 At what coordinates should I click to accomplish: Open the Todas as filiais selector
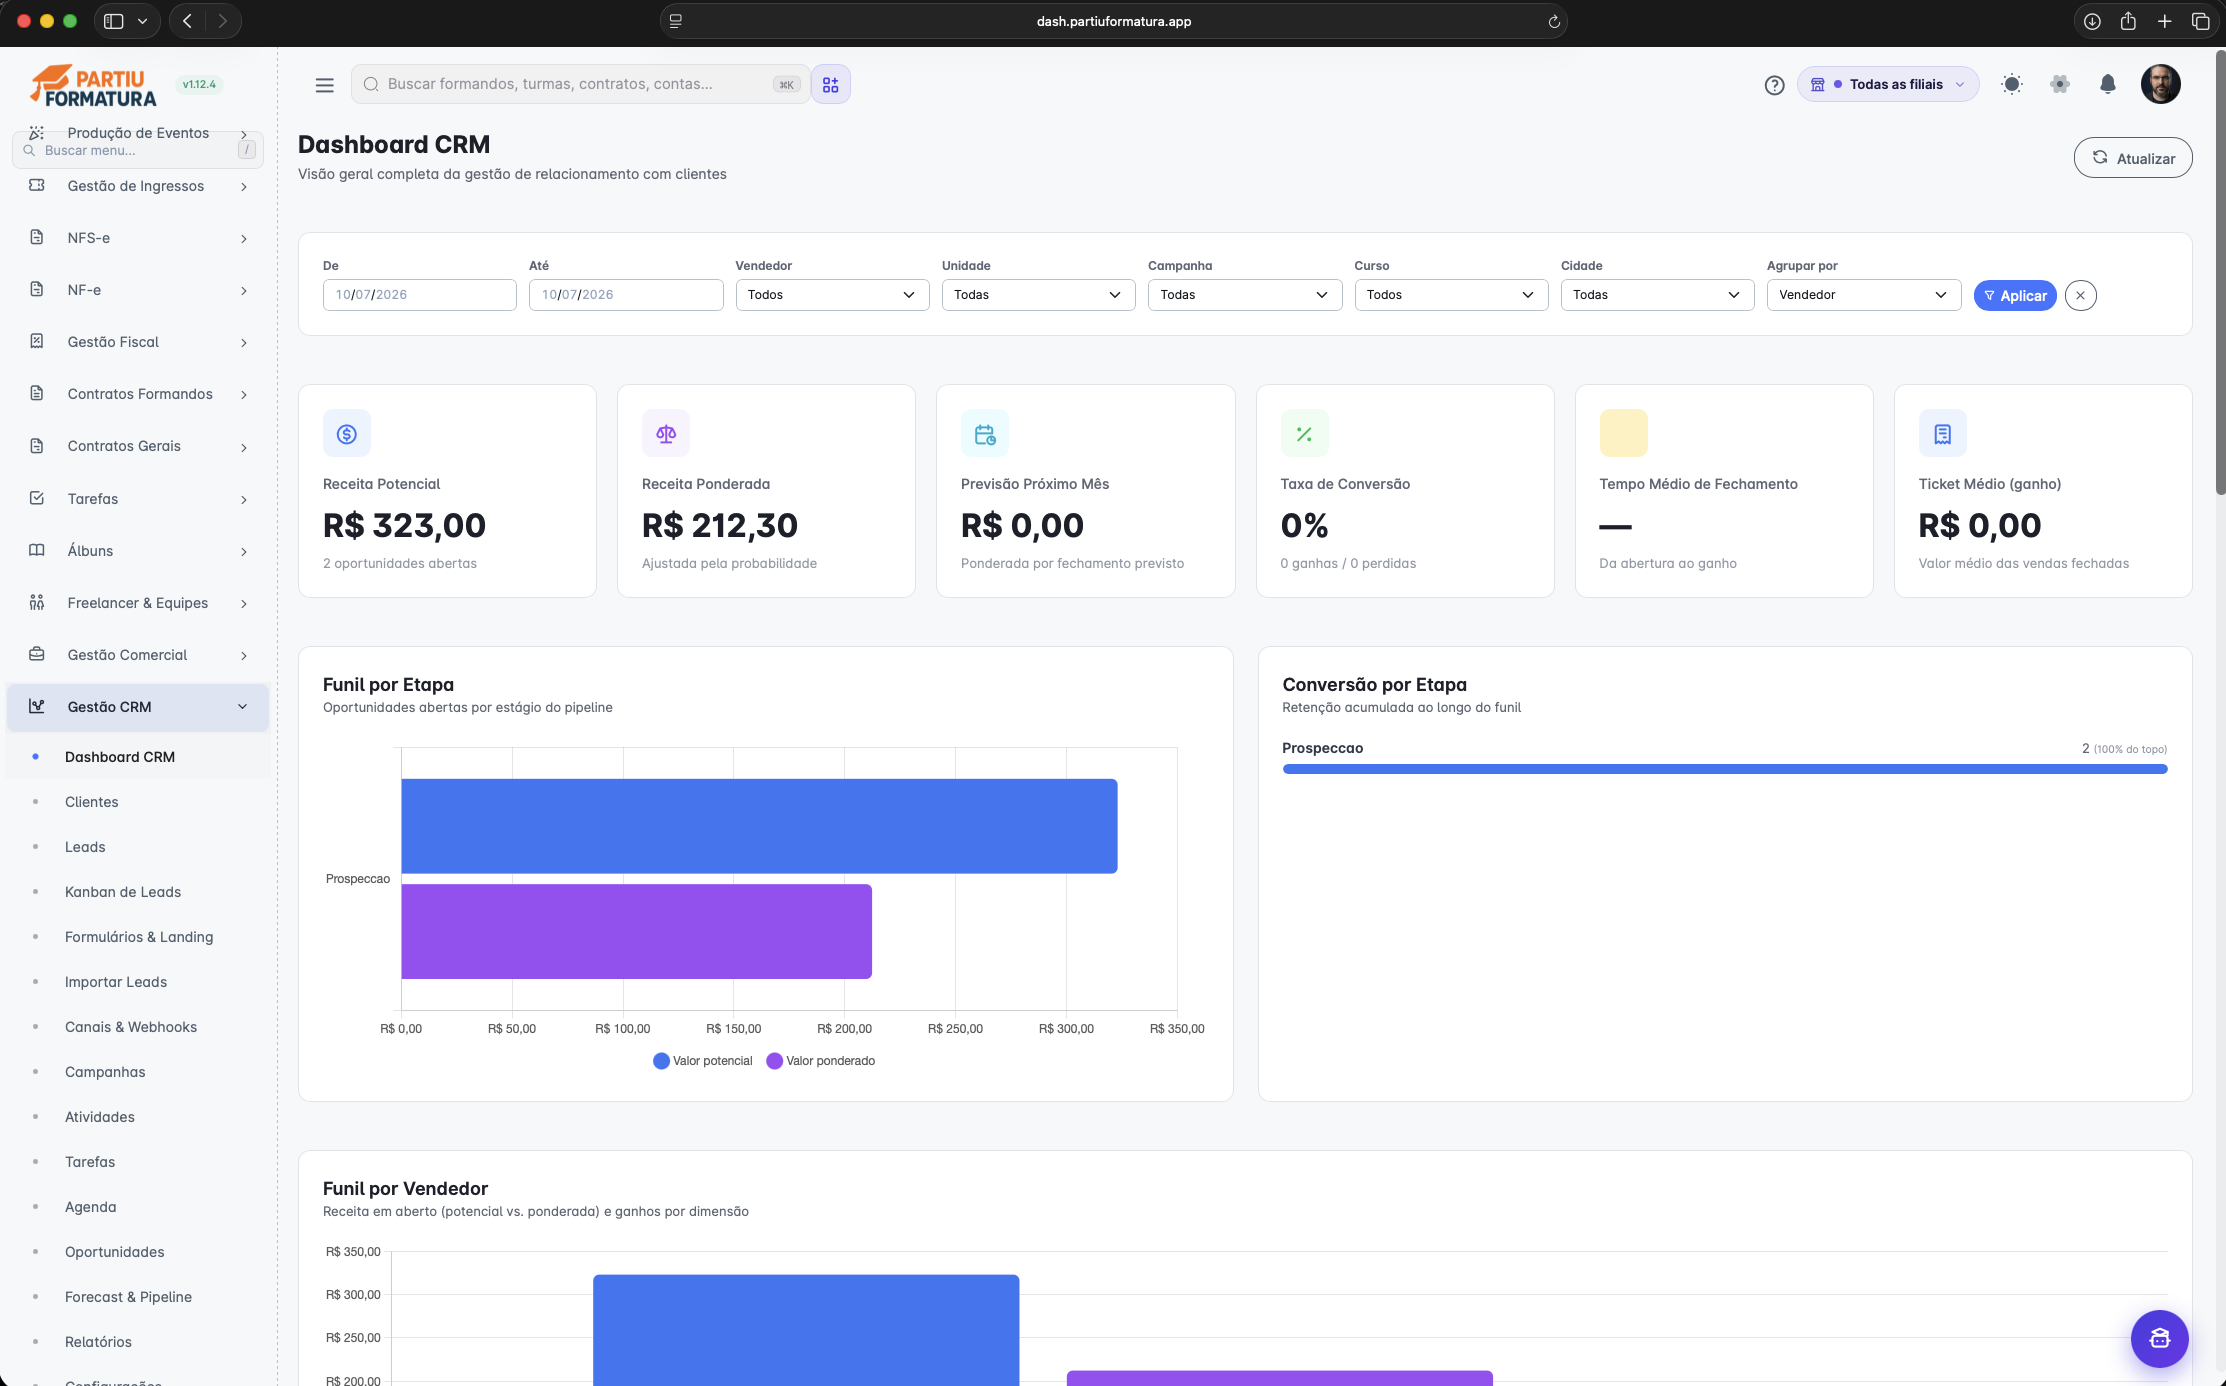[x=1888, y=84]
